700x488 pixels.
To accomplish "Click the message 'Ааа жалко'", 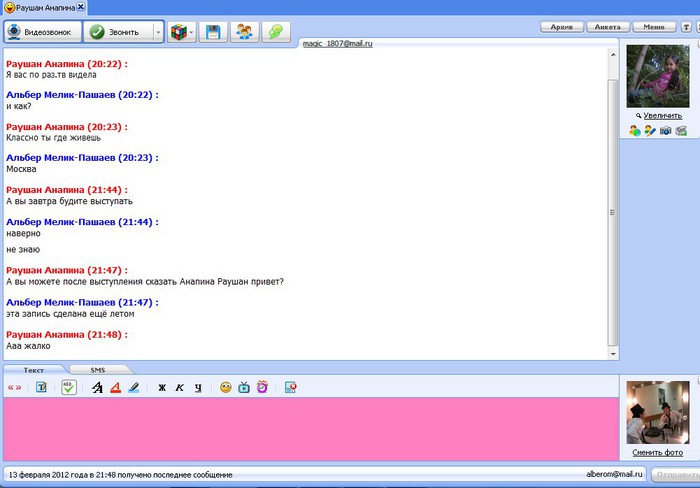I will click(28, 346).
